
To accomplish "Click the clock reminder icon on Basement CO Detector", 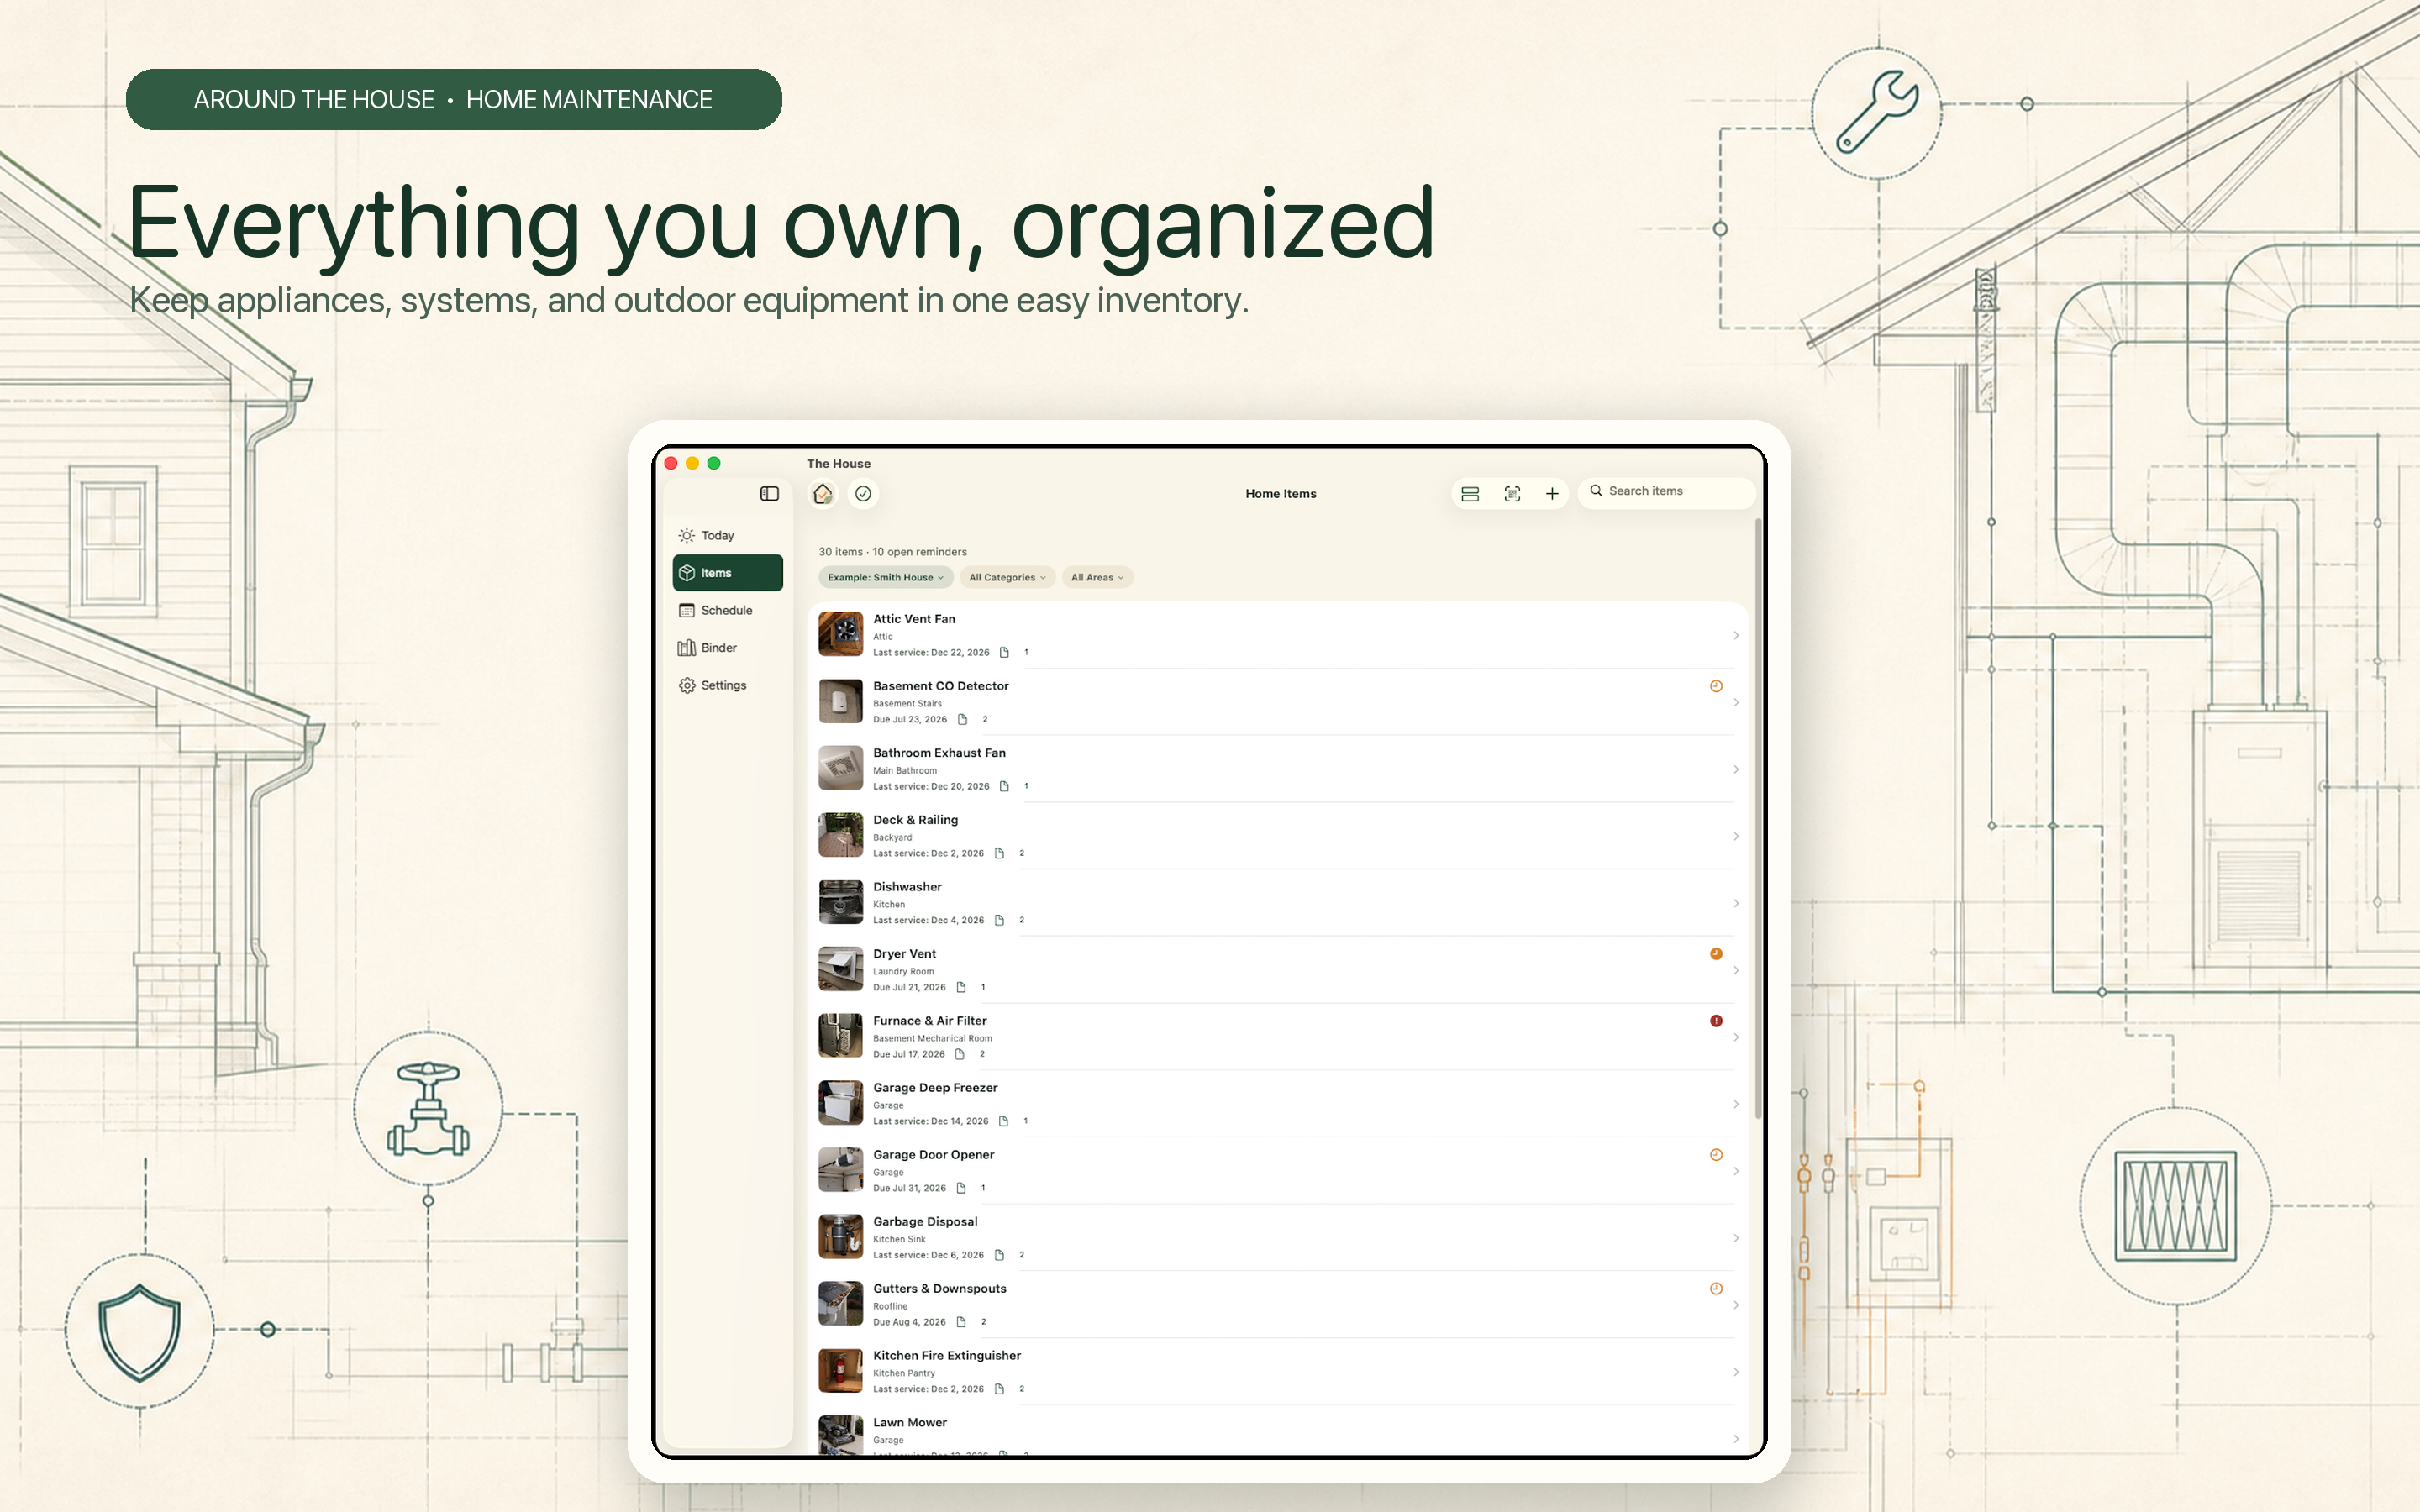I will point(1716,686).
